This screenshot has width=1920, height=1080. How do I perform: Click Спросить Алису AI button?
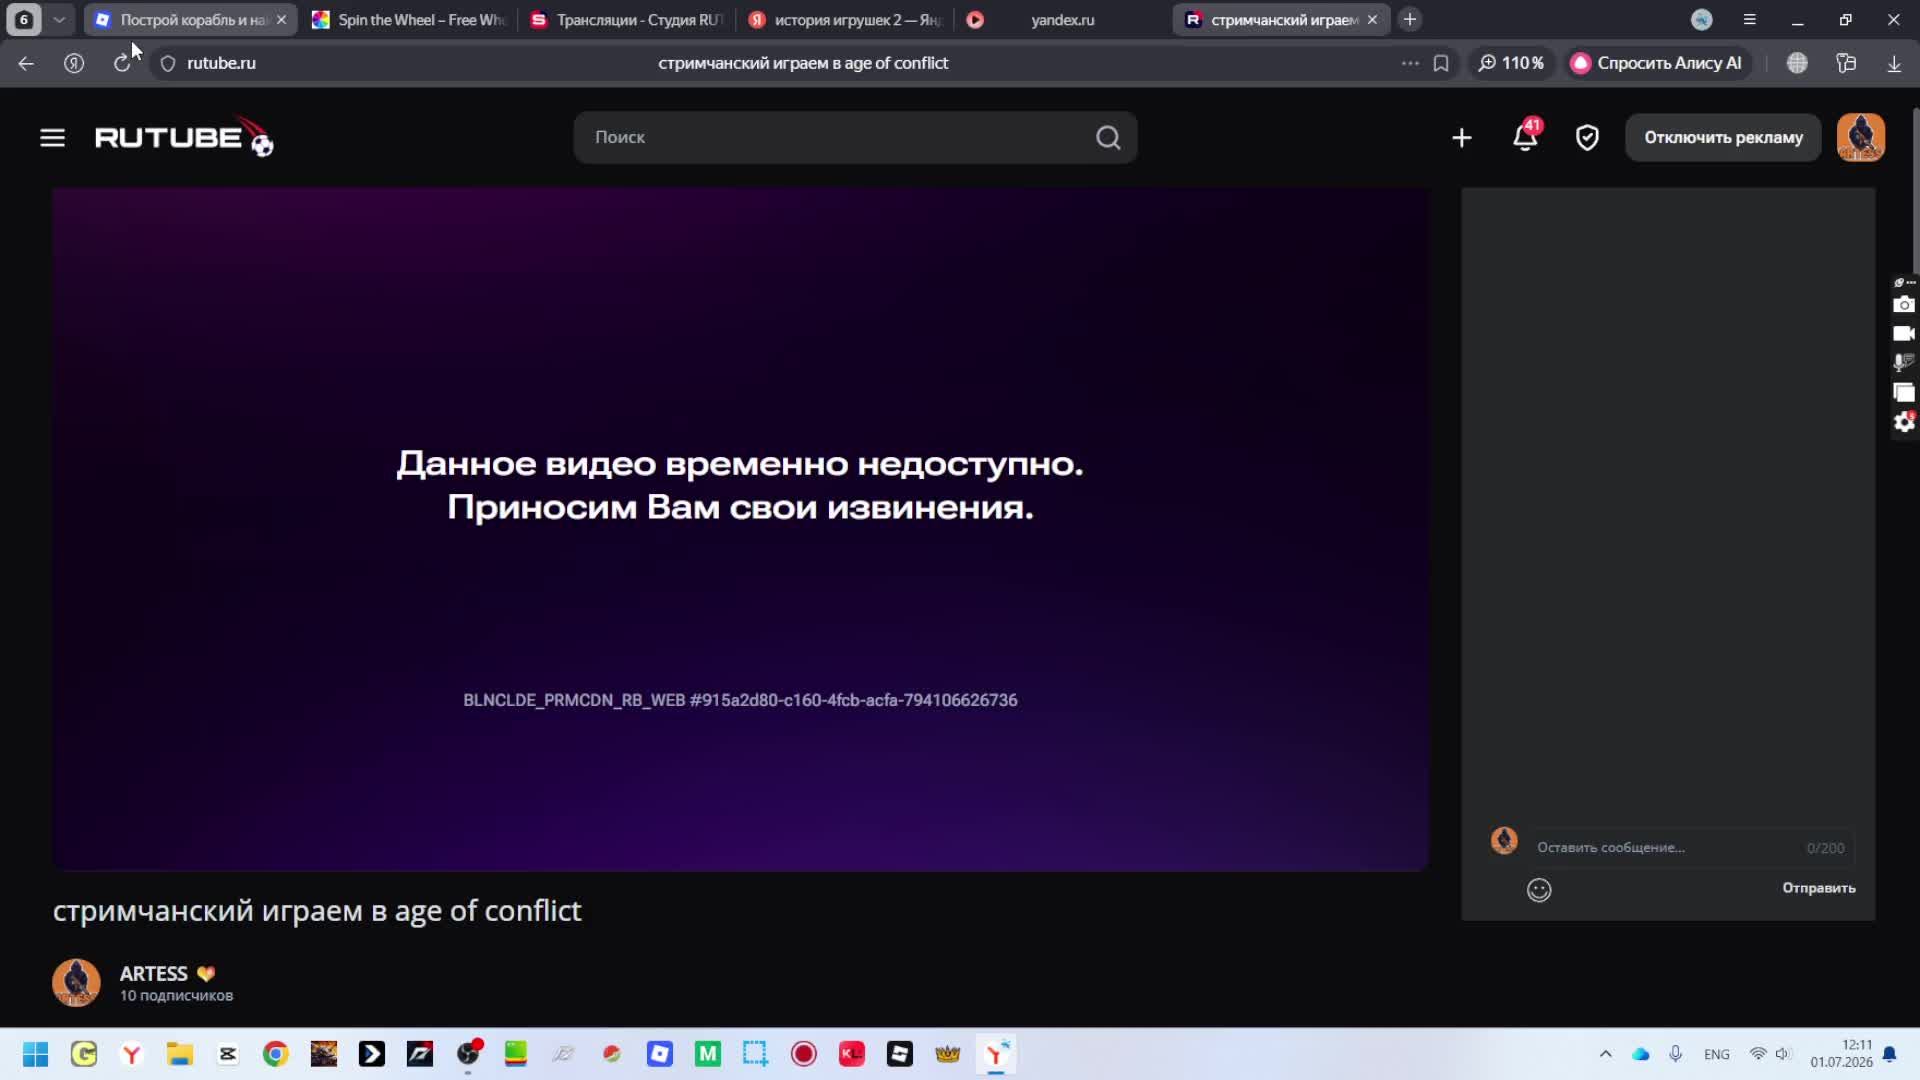[1656, 63]
